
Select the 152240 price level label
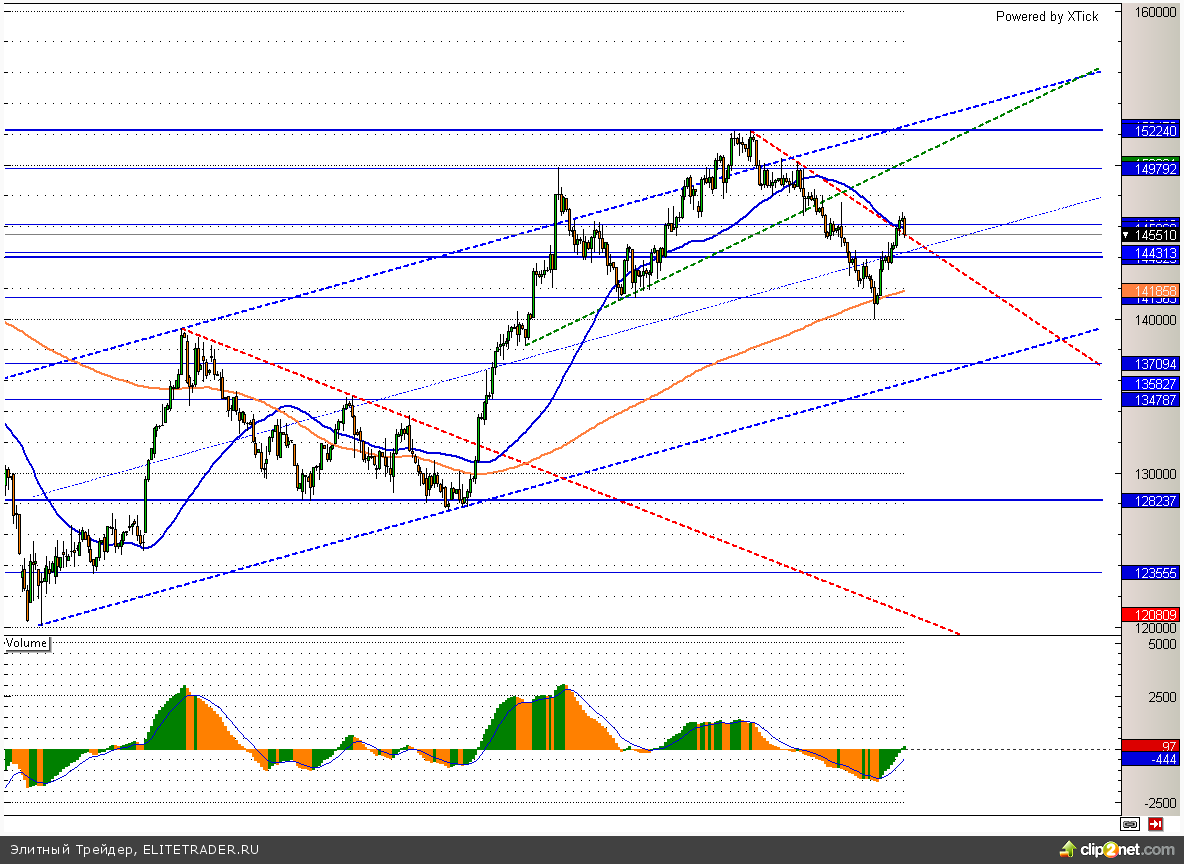[1154, 131]
